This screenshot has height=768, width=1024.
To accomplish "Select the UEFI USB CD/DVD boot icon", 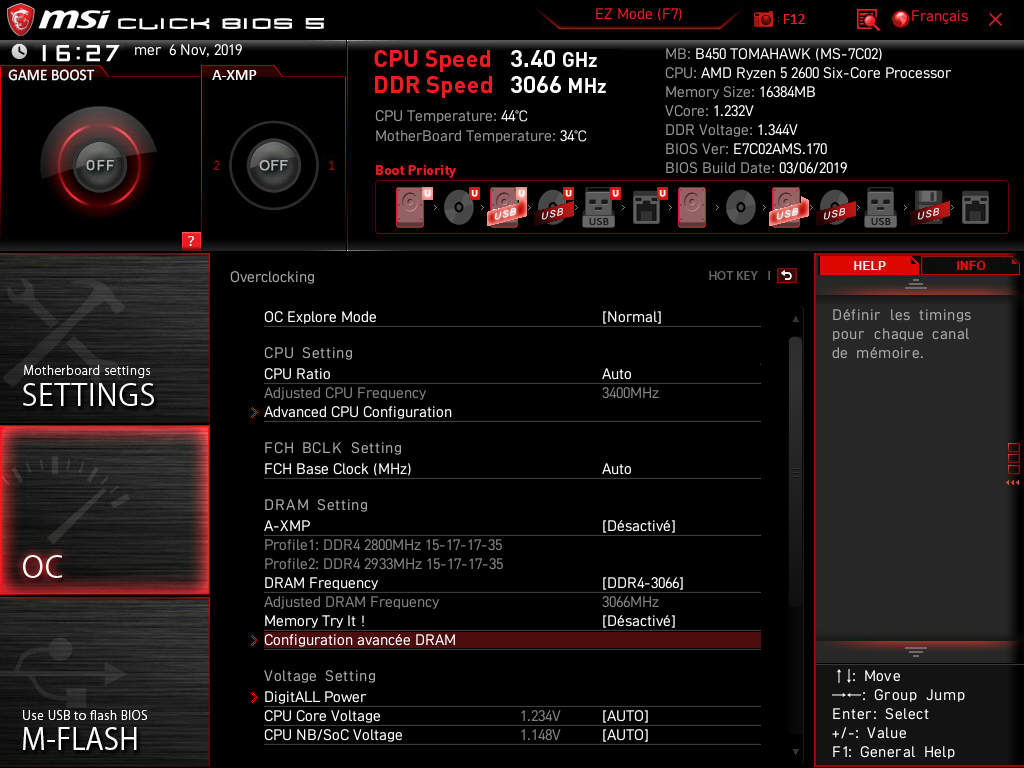I will tap(554, 207).
